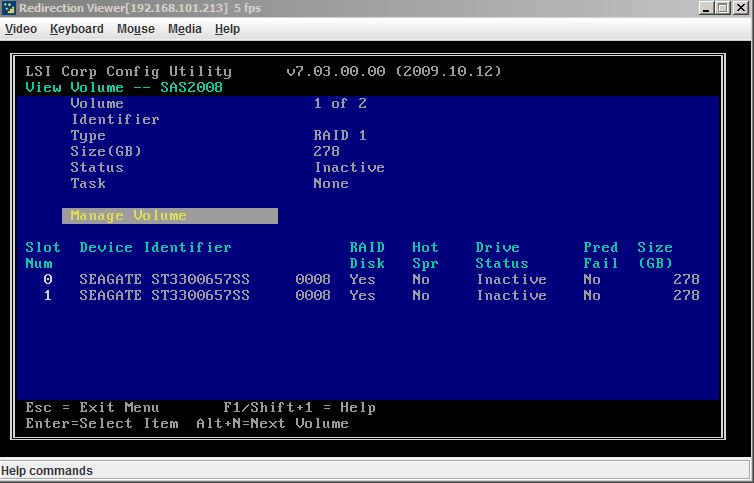Minimize the Redirection Viewer window

point(706,8)
